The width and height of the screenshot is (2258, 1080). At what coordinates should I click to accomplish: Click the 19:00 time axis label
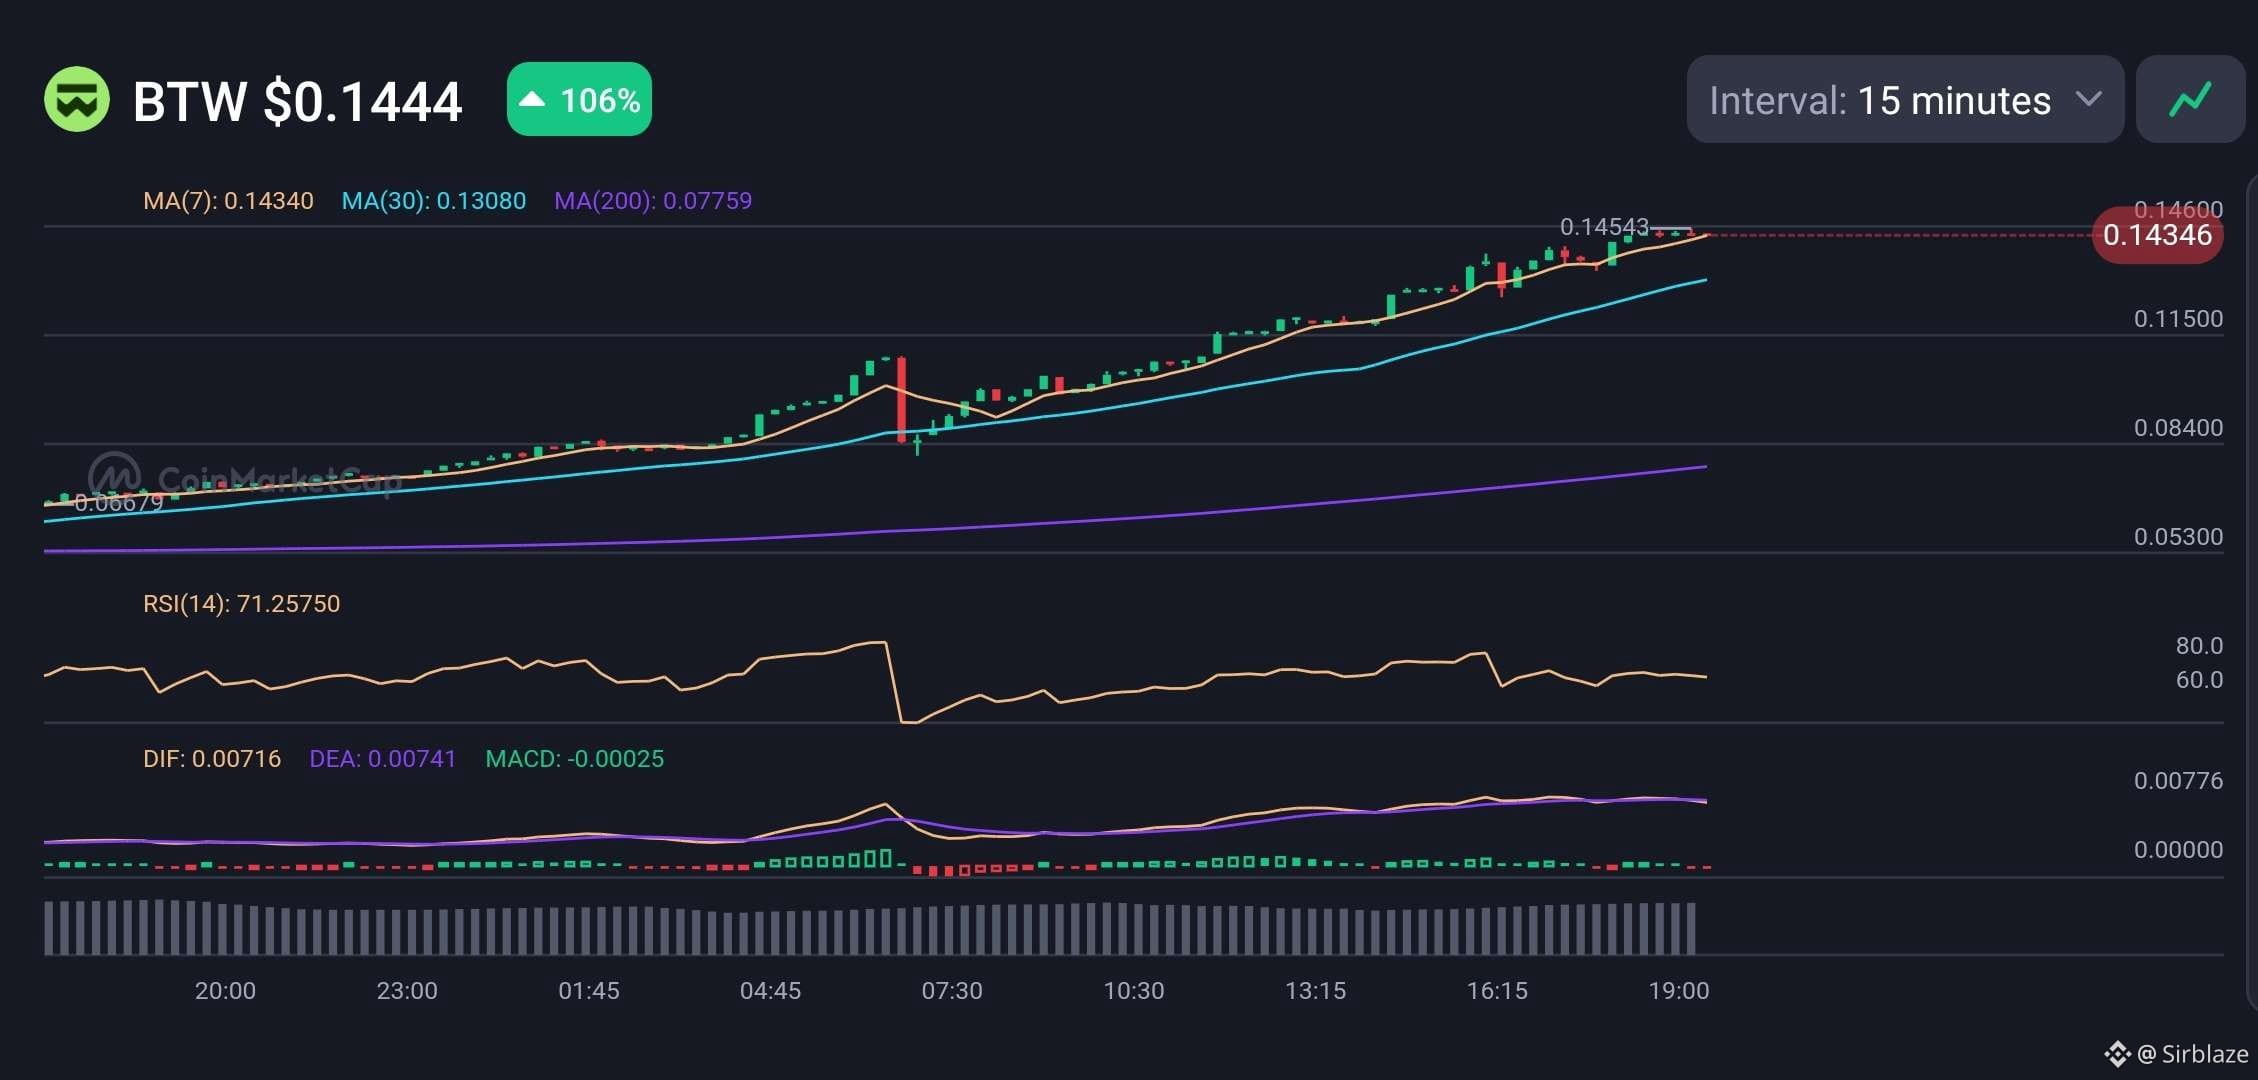coord(1679,991)
